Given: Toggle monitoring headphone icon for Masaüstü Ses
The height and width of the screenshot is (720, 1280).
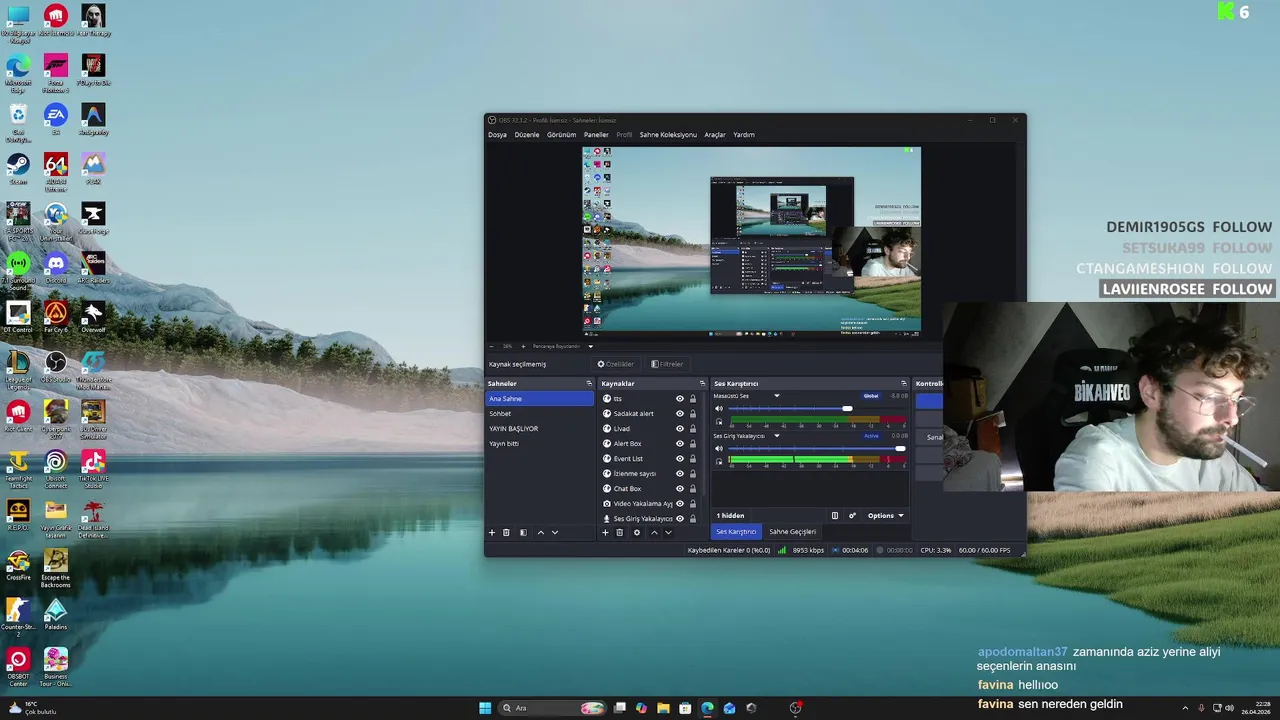Looking at the screenshot, I should [x=718, y=421].
